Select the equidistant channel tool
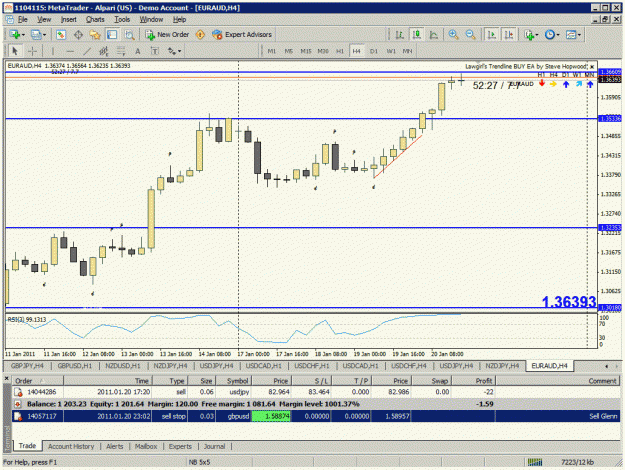The width and height of the screenshot is (625, 470). pos(104,51)
